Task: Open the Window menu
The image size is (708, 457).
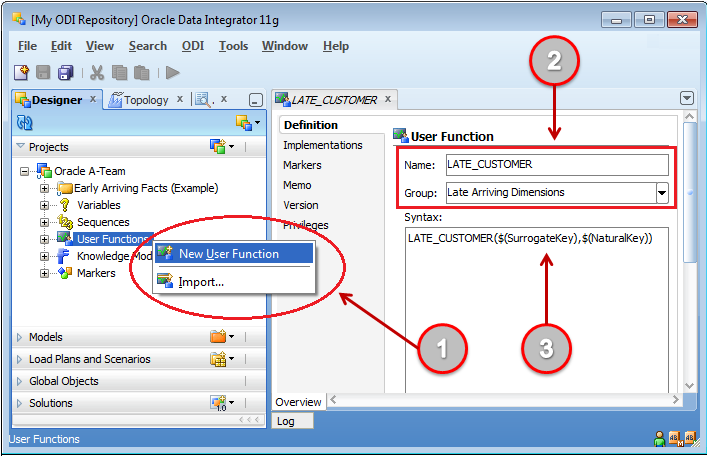Action: pyautogui.click(x=285, y=46)
